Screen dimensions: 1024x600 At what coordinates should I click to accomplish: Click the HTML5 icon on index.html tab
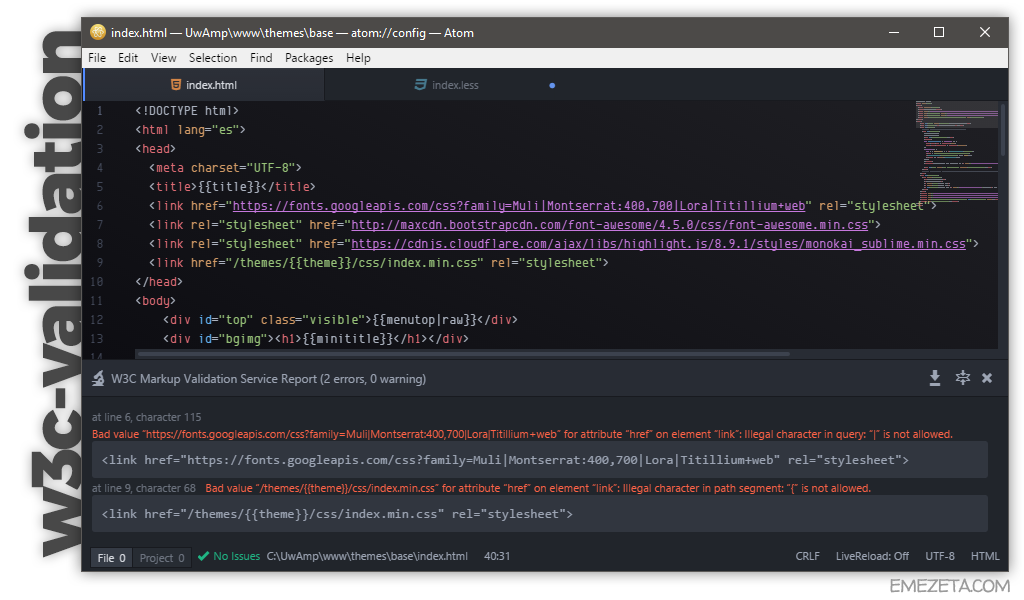click(x=176, y=85)
